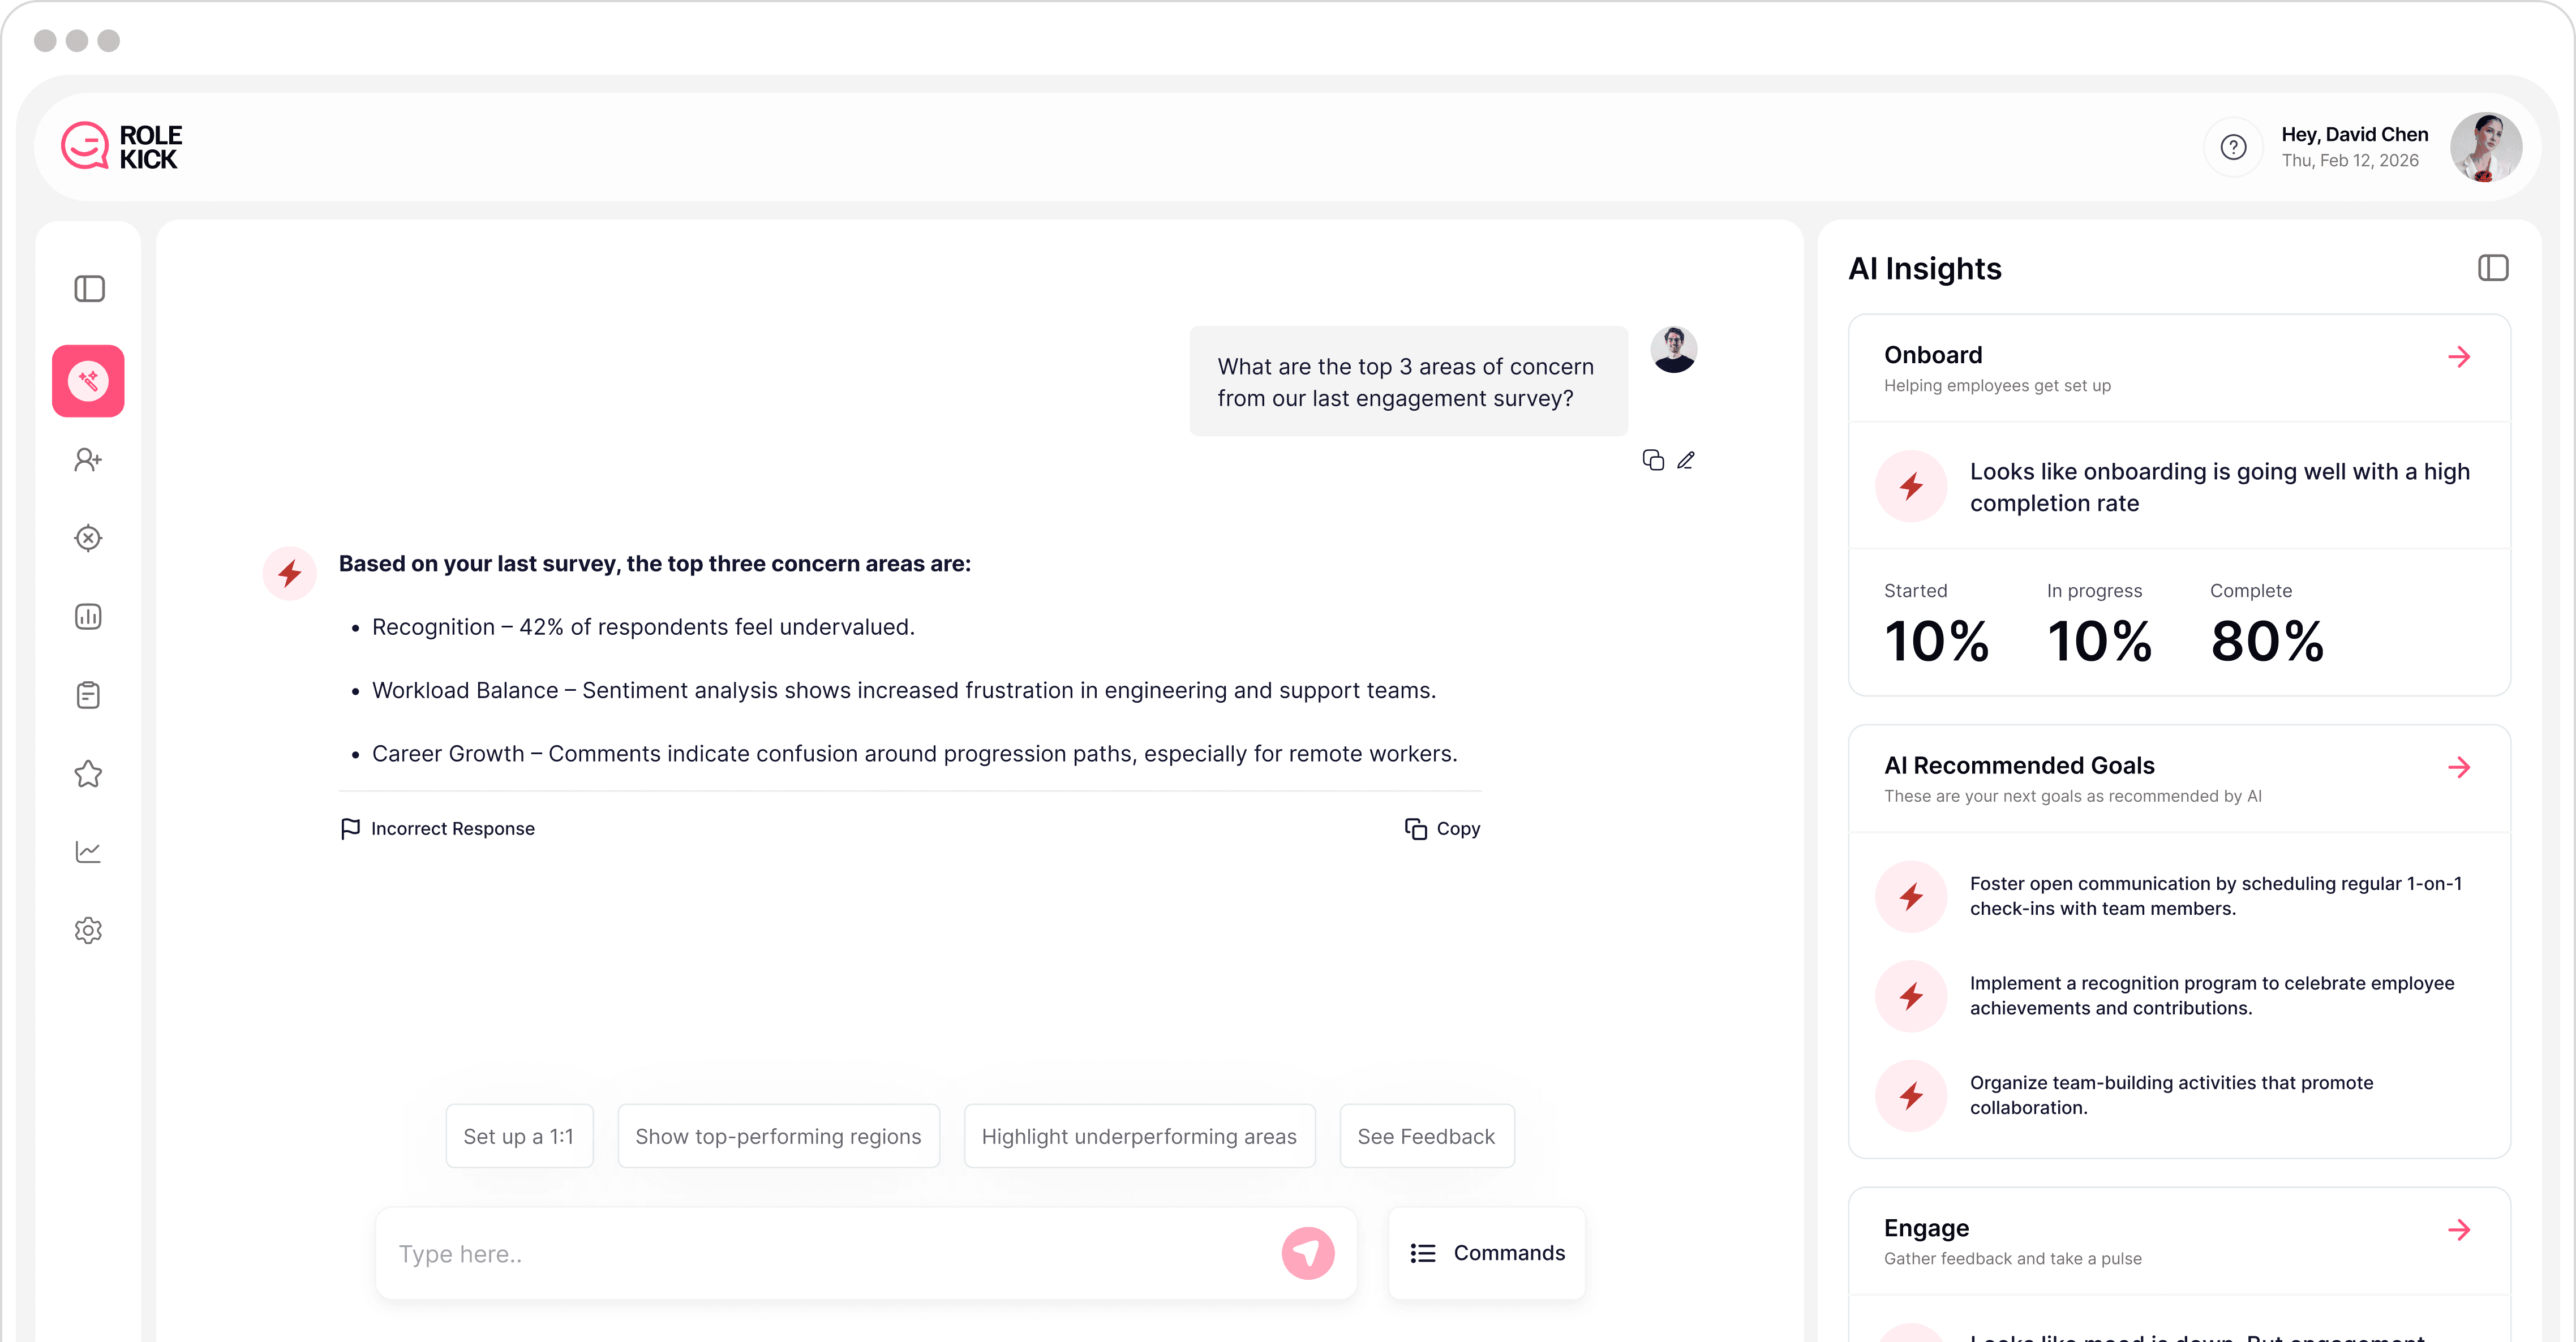
Task: Collapse the AI Insights panel
Action: pos(2493,267)
